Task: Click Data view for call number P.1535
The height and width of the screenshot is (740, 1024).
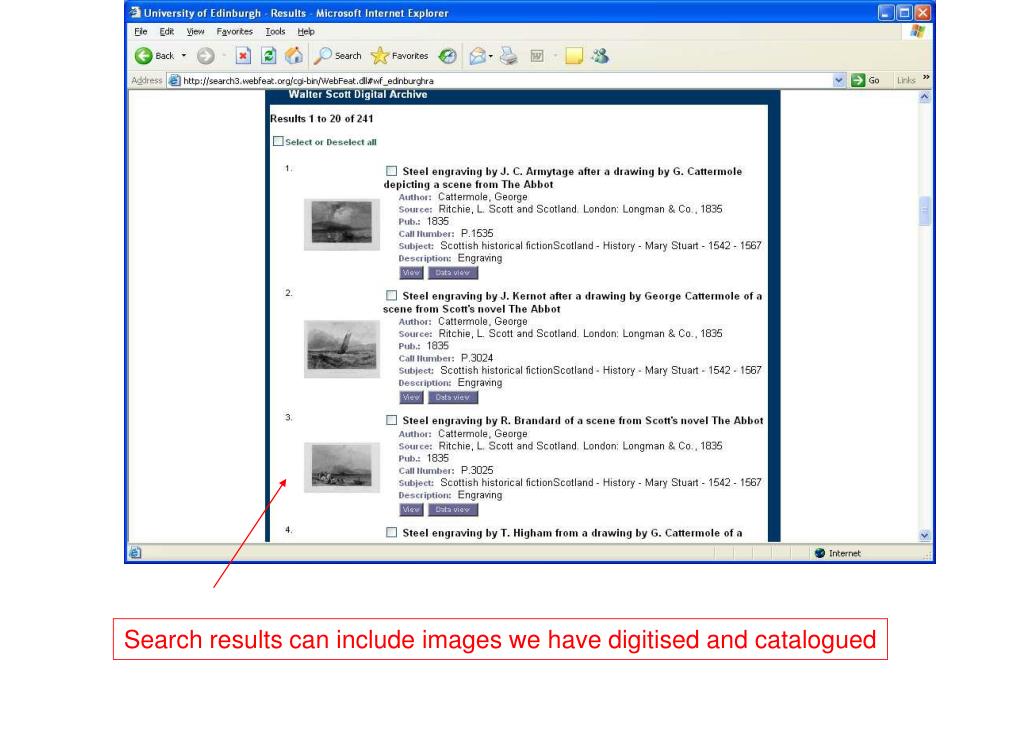Action: (453, 273)
